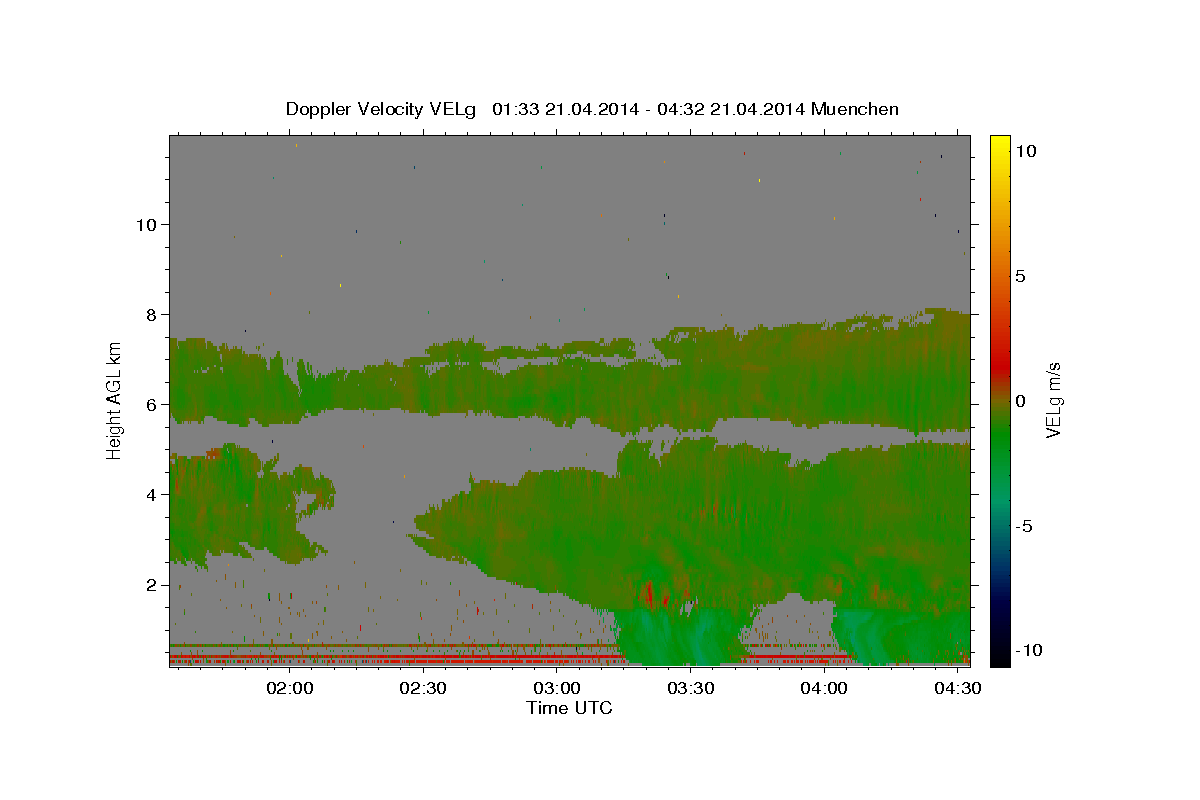1200x800 pixels.
Task: Click the height axis label 2
Action: (x=152, y=584)
